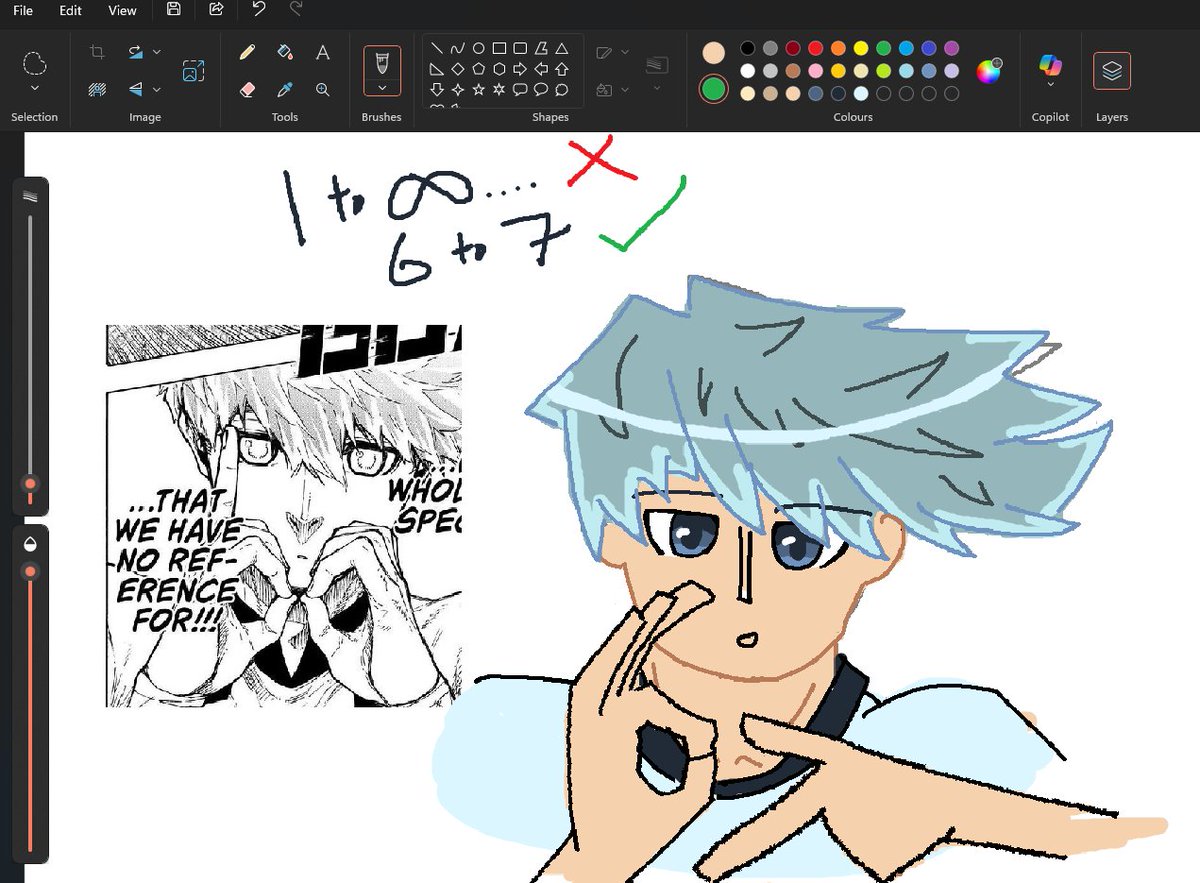Screen dimensions: 1200x883
Task: Open the File menu
Action: 23,10
